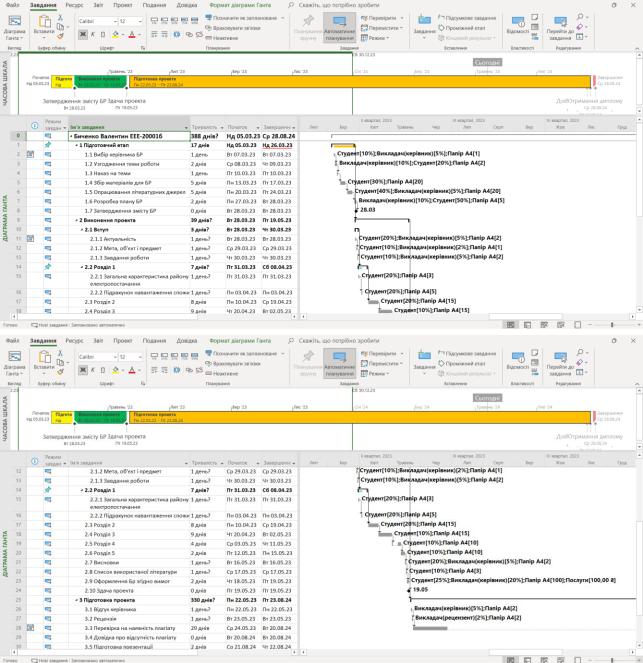Click Відомості task information icon in top window
Viewport: 643px width, 663px height.
click(x=517, y=23)
